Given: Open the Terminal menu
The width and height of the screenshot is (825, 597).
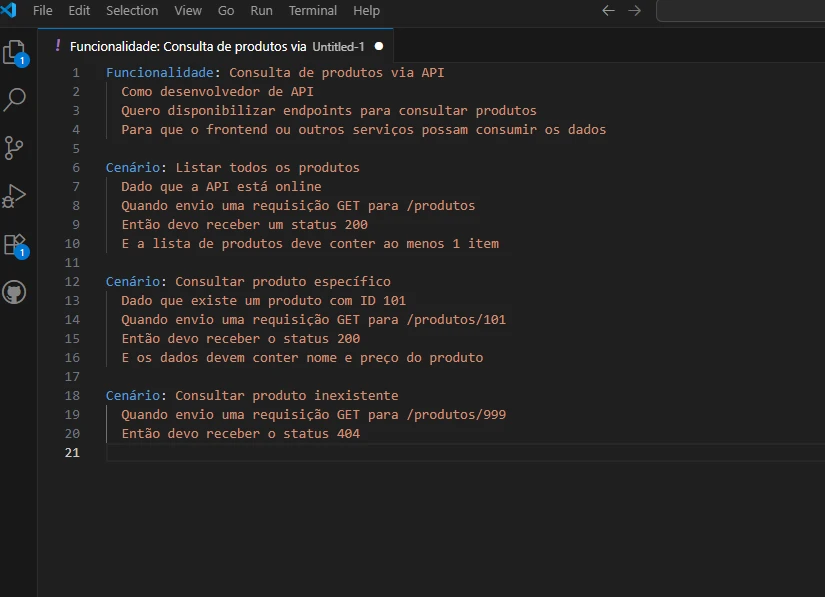Looking at the screenshot, I should tap(313, 11).
